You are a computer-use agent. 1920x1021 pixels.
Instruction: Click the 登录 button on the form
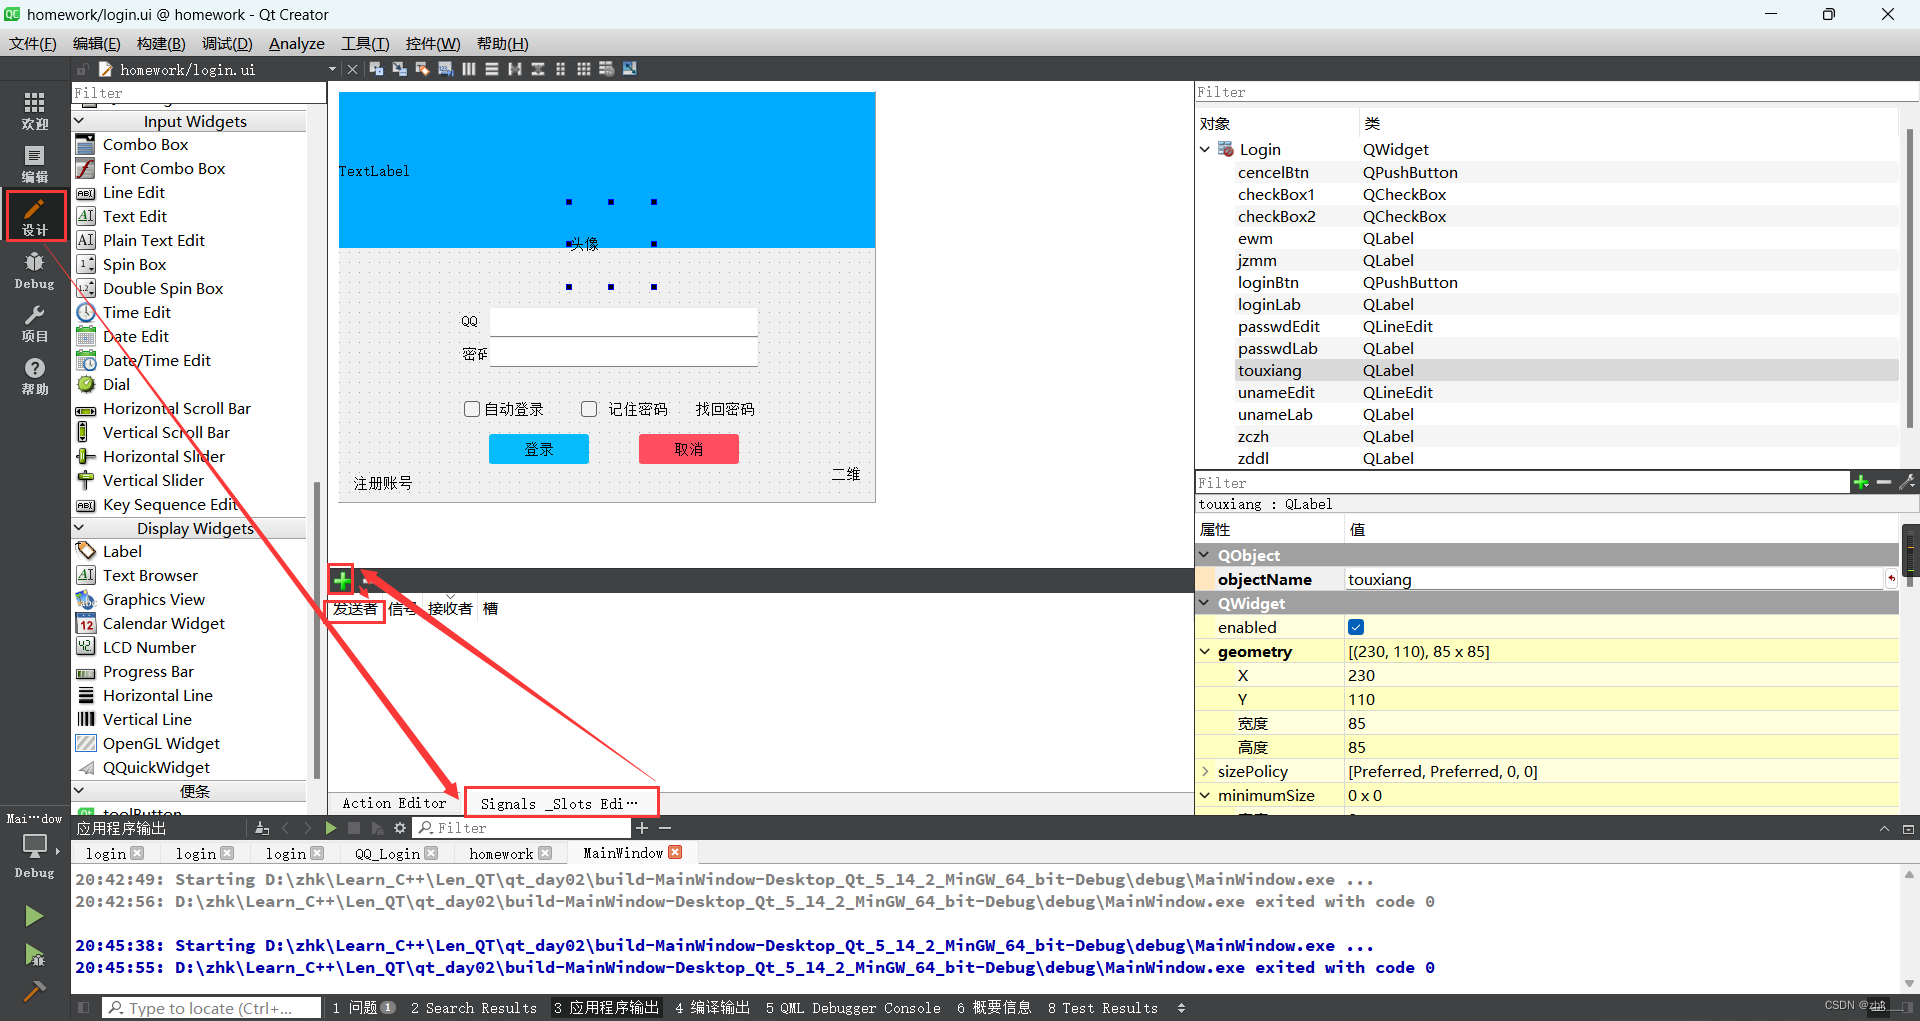click(538, 449)
